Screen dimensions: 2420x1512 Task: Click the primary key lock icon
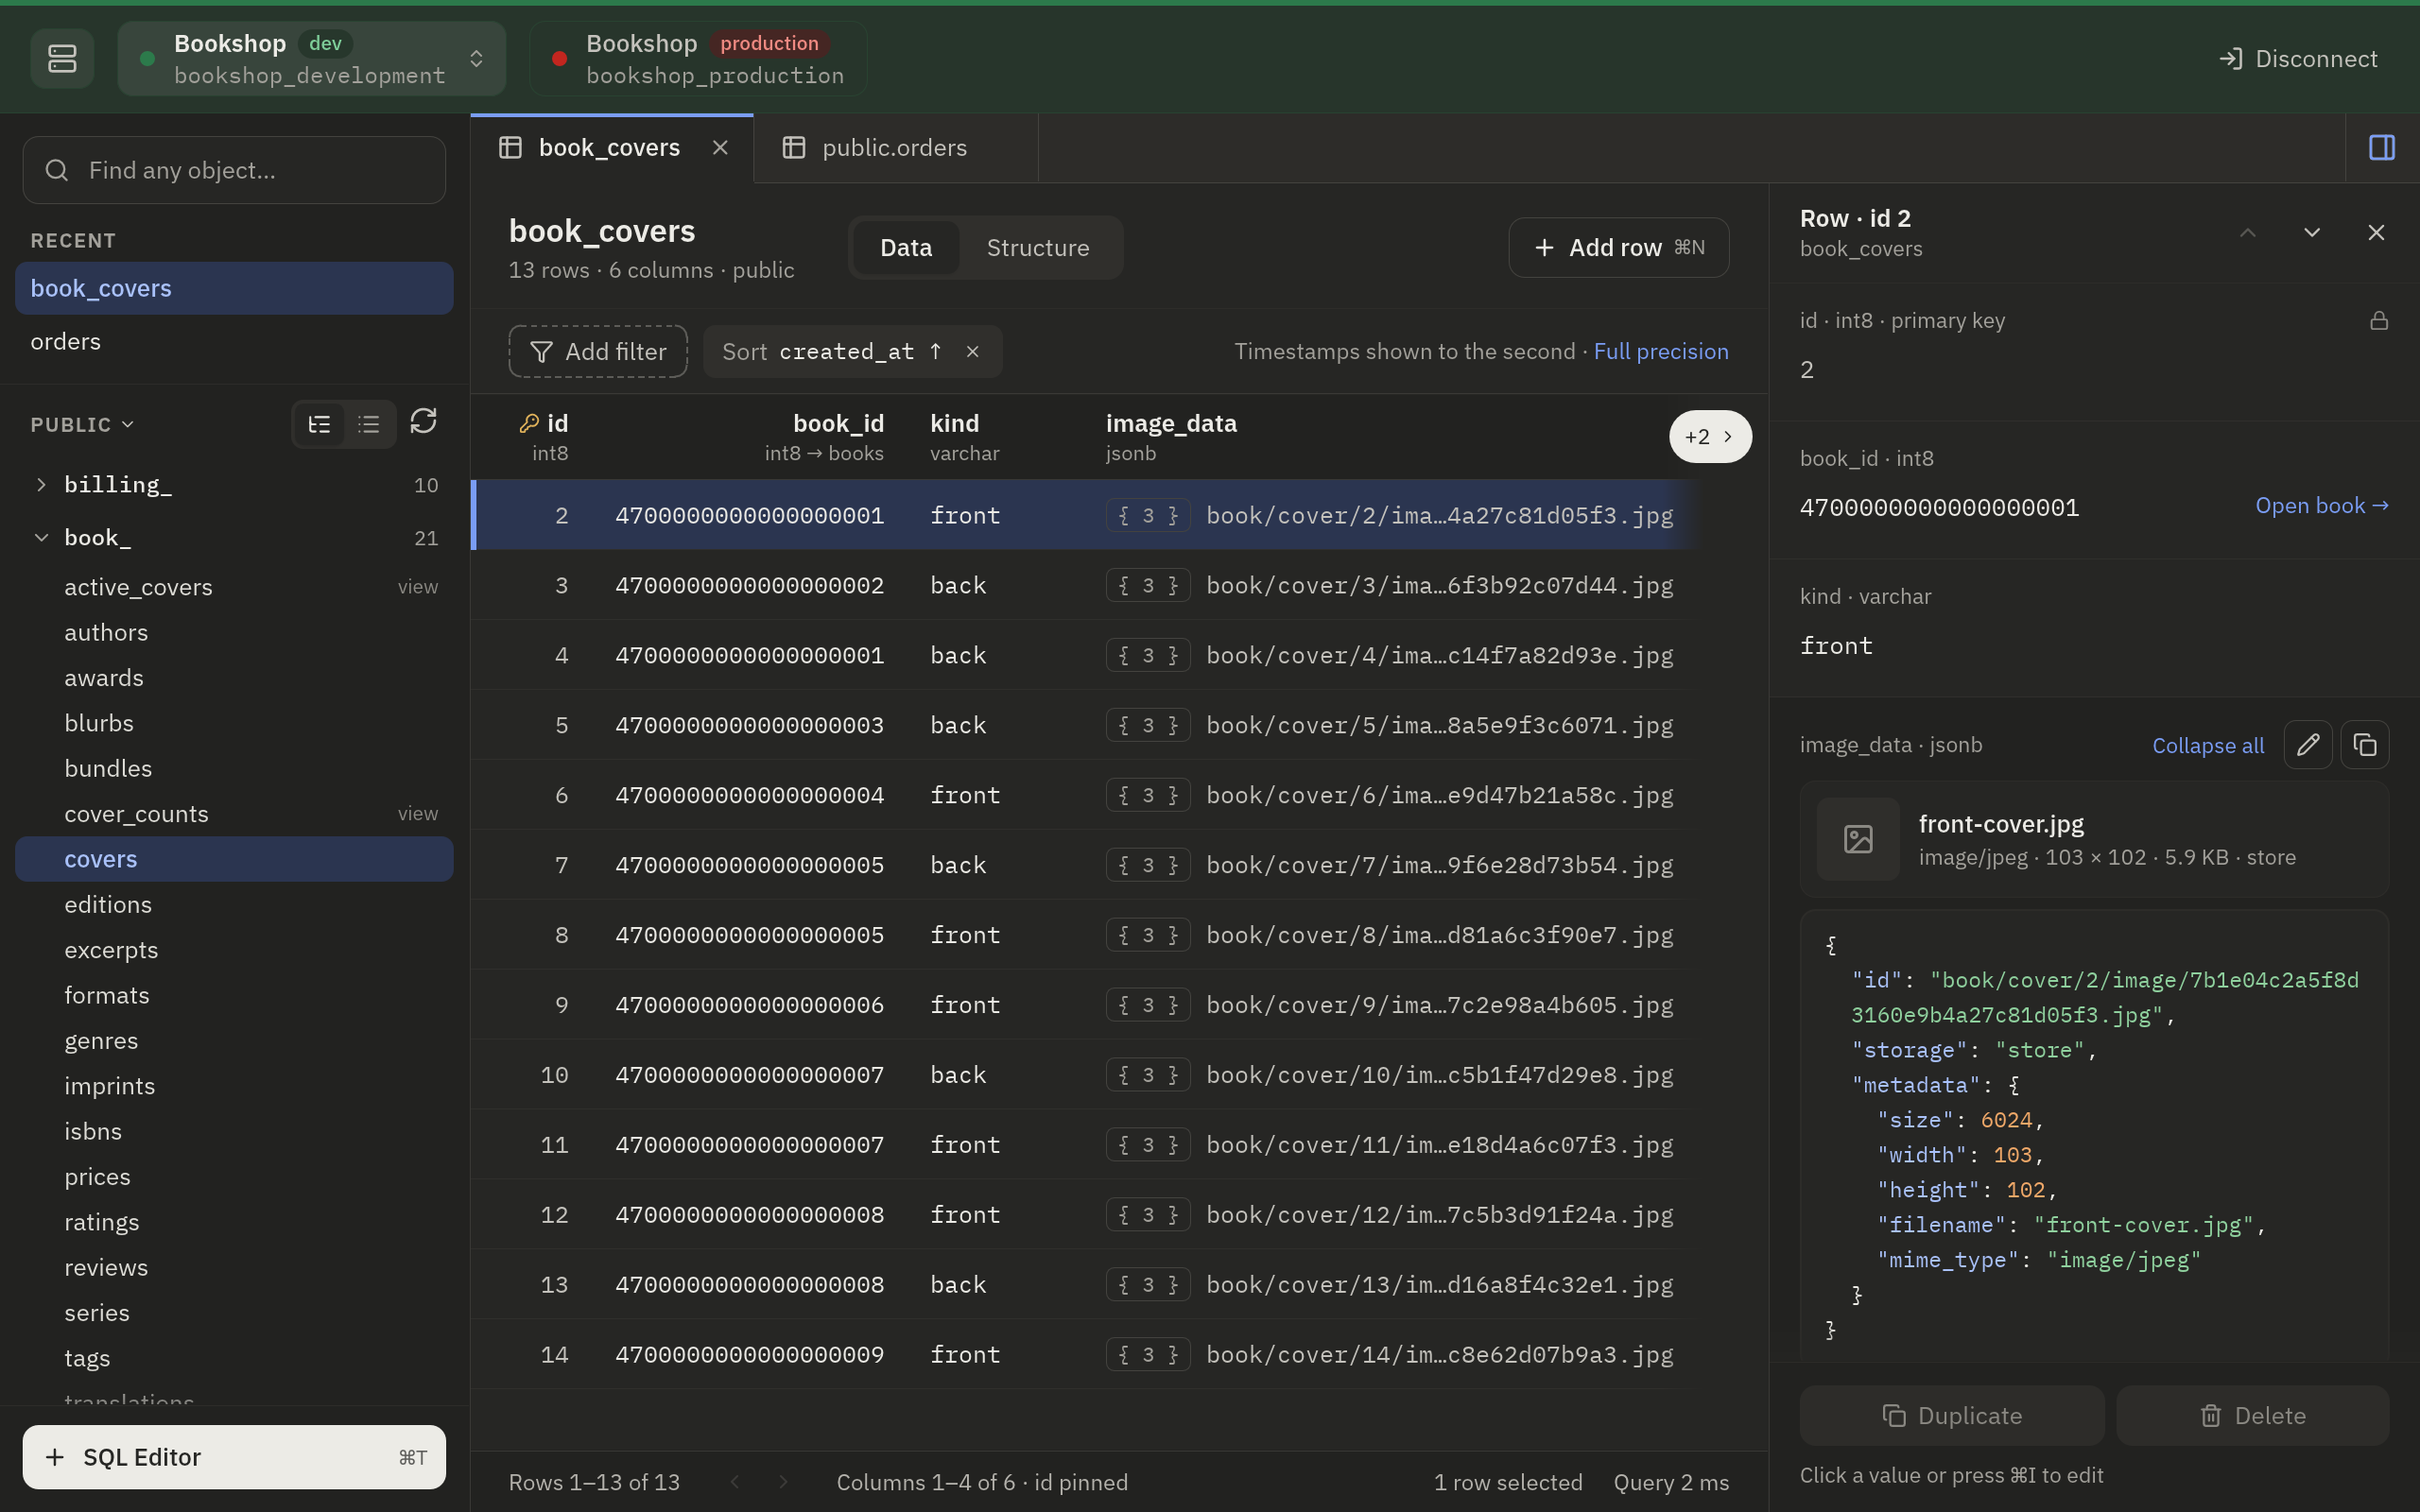(x=2379, y=321)
